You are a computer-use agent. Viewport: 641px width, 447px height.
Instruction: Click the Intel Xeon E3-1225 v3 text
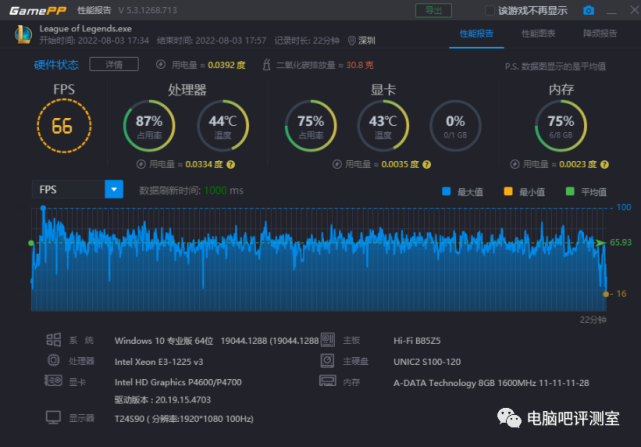[x=159, y=362]
